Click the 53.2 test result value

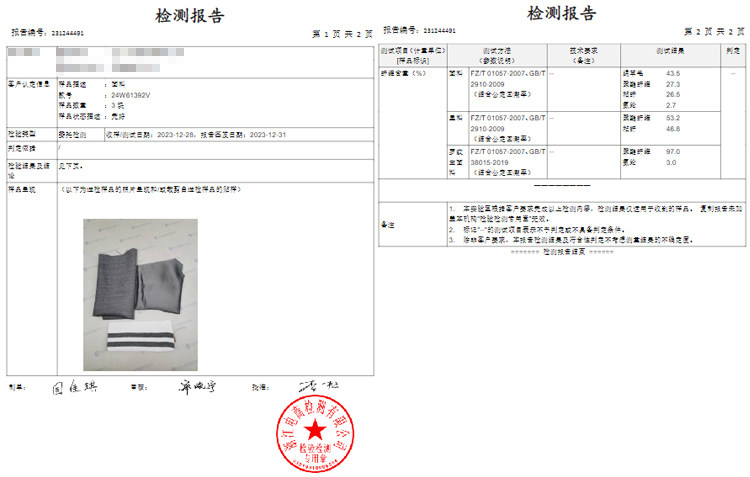[x=672, y=118]
